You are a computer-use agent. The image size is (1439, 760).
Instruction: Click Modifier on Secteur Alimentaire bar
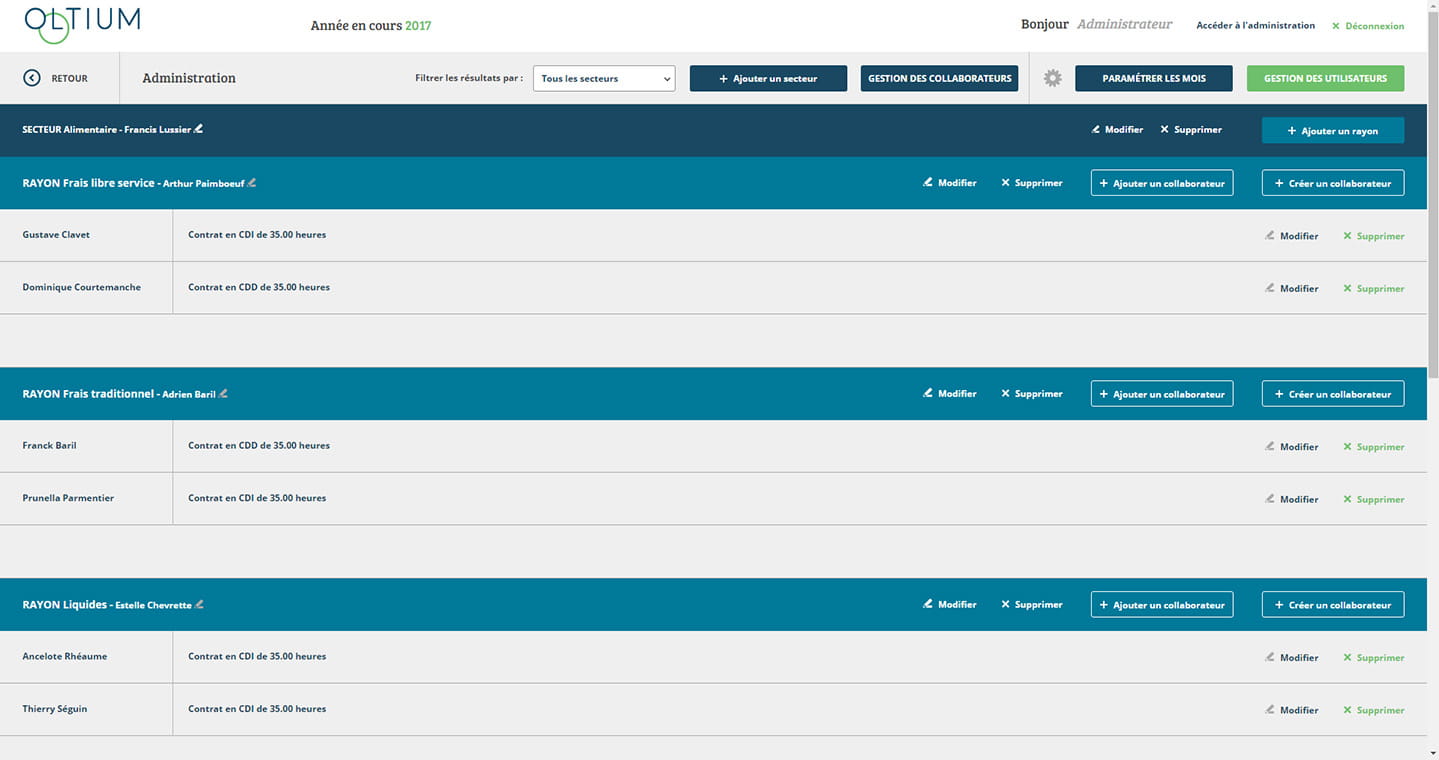click(x=1117, y=130)
